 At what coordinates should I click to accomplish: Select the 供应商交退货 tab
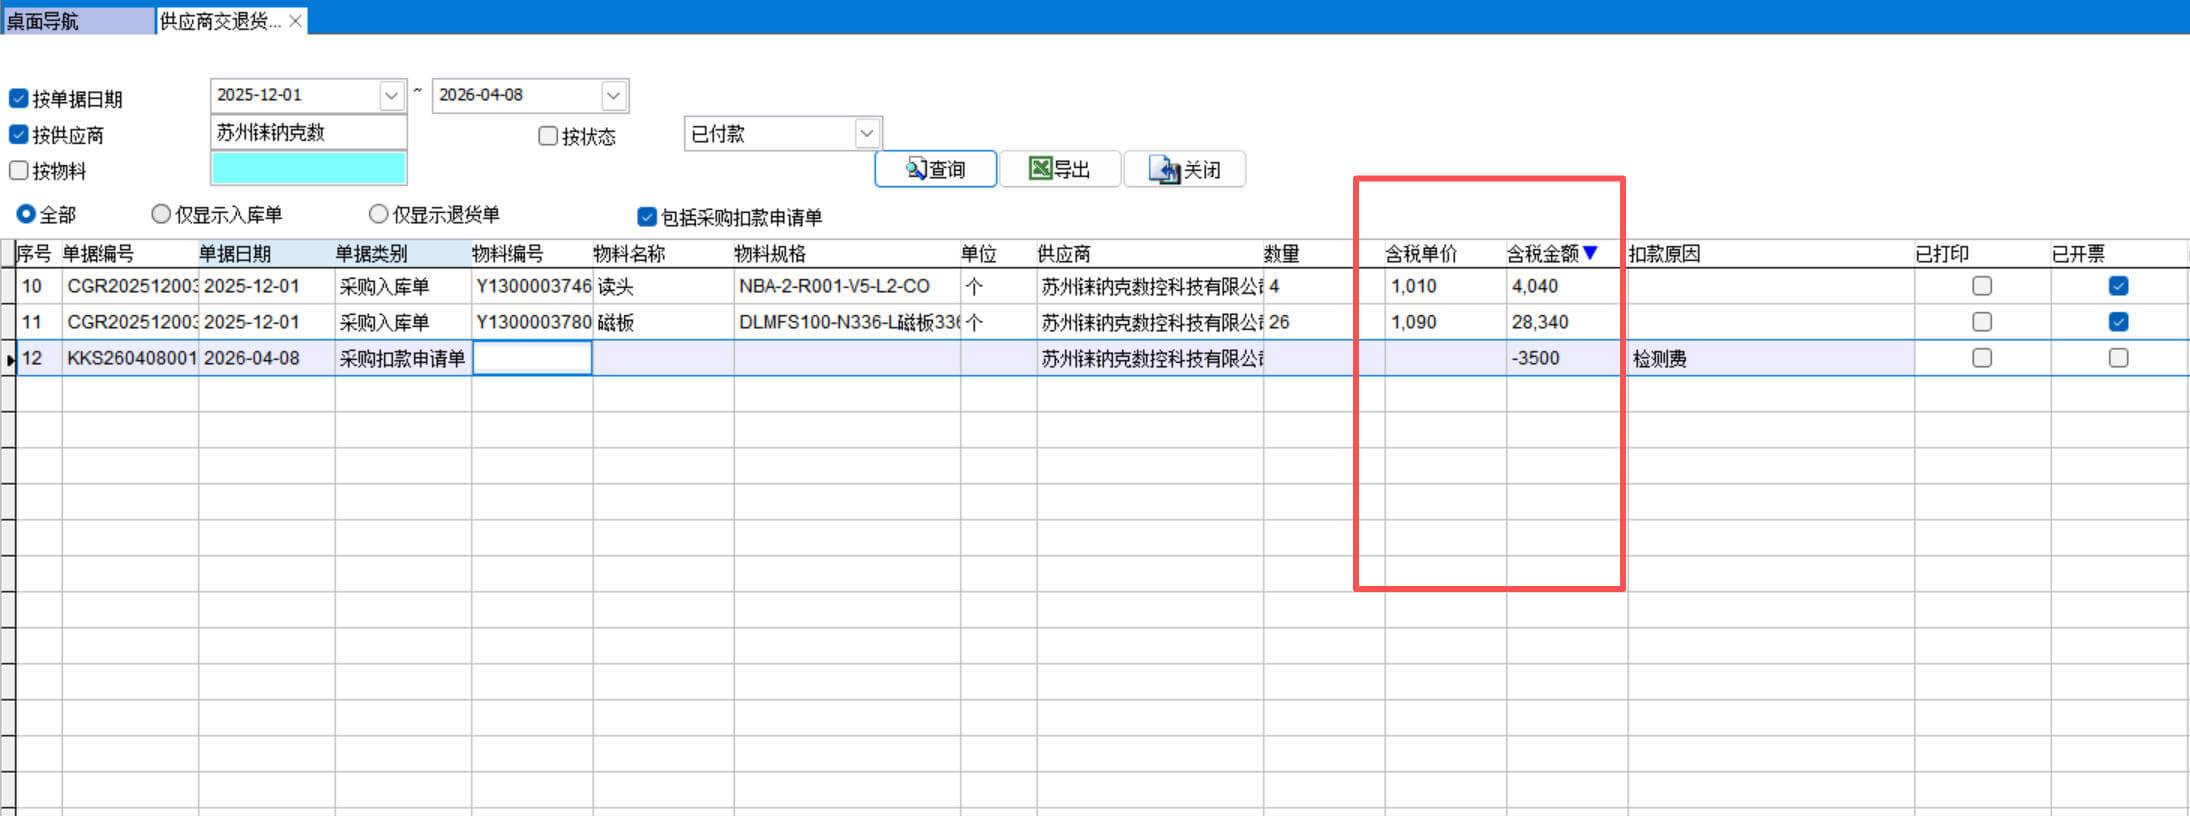point(220,21)
